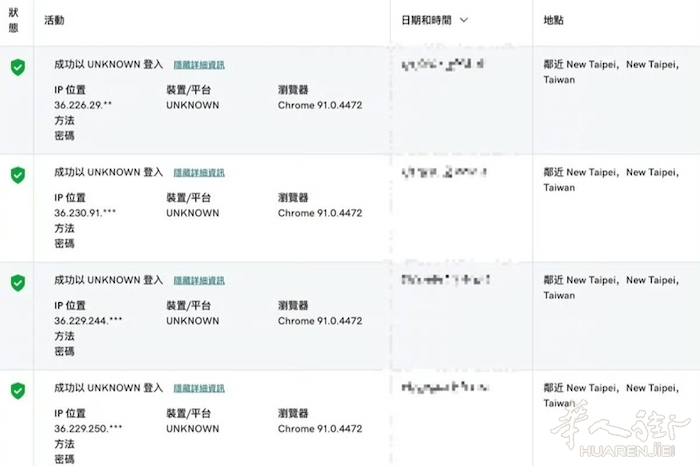Viewport: 700px width, 466px height.
Task: Click the 華人街 watermark logo
Action: pyautogui.click(x=621, y=430)
